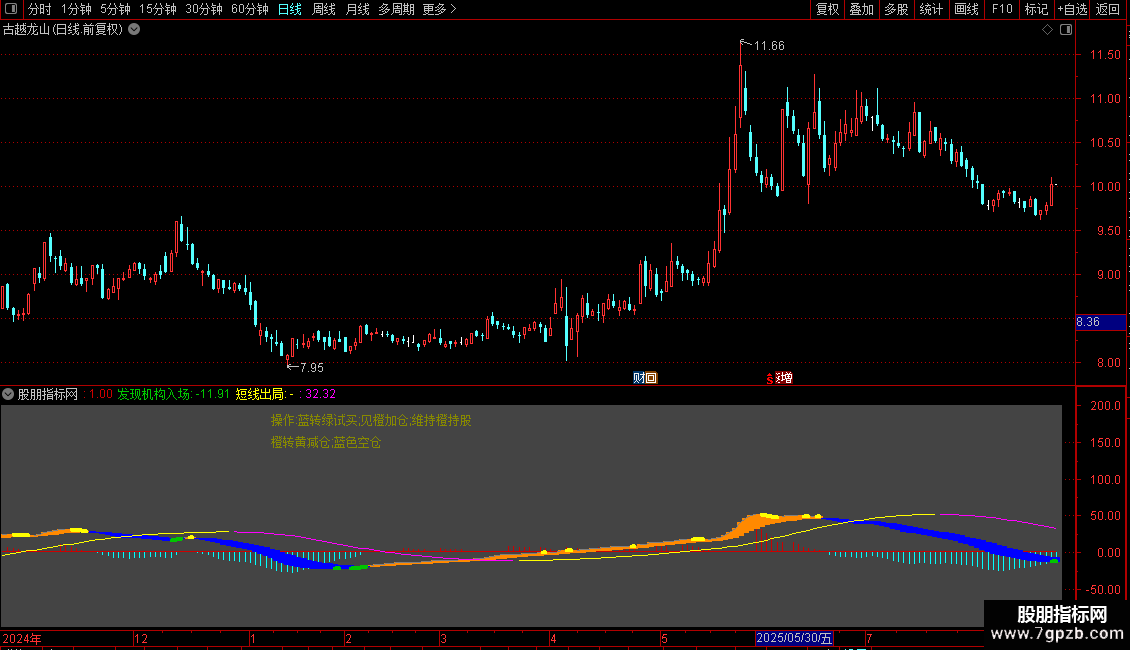
Task: Switch to 分时 intraday view
Action: [x=40, y=9]
